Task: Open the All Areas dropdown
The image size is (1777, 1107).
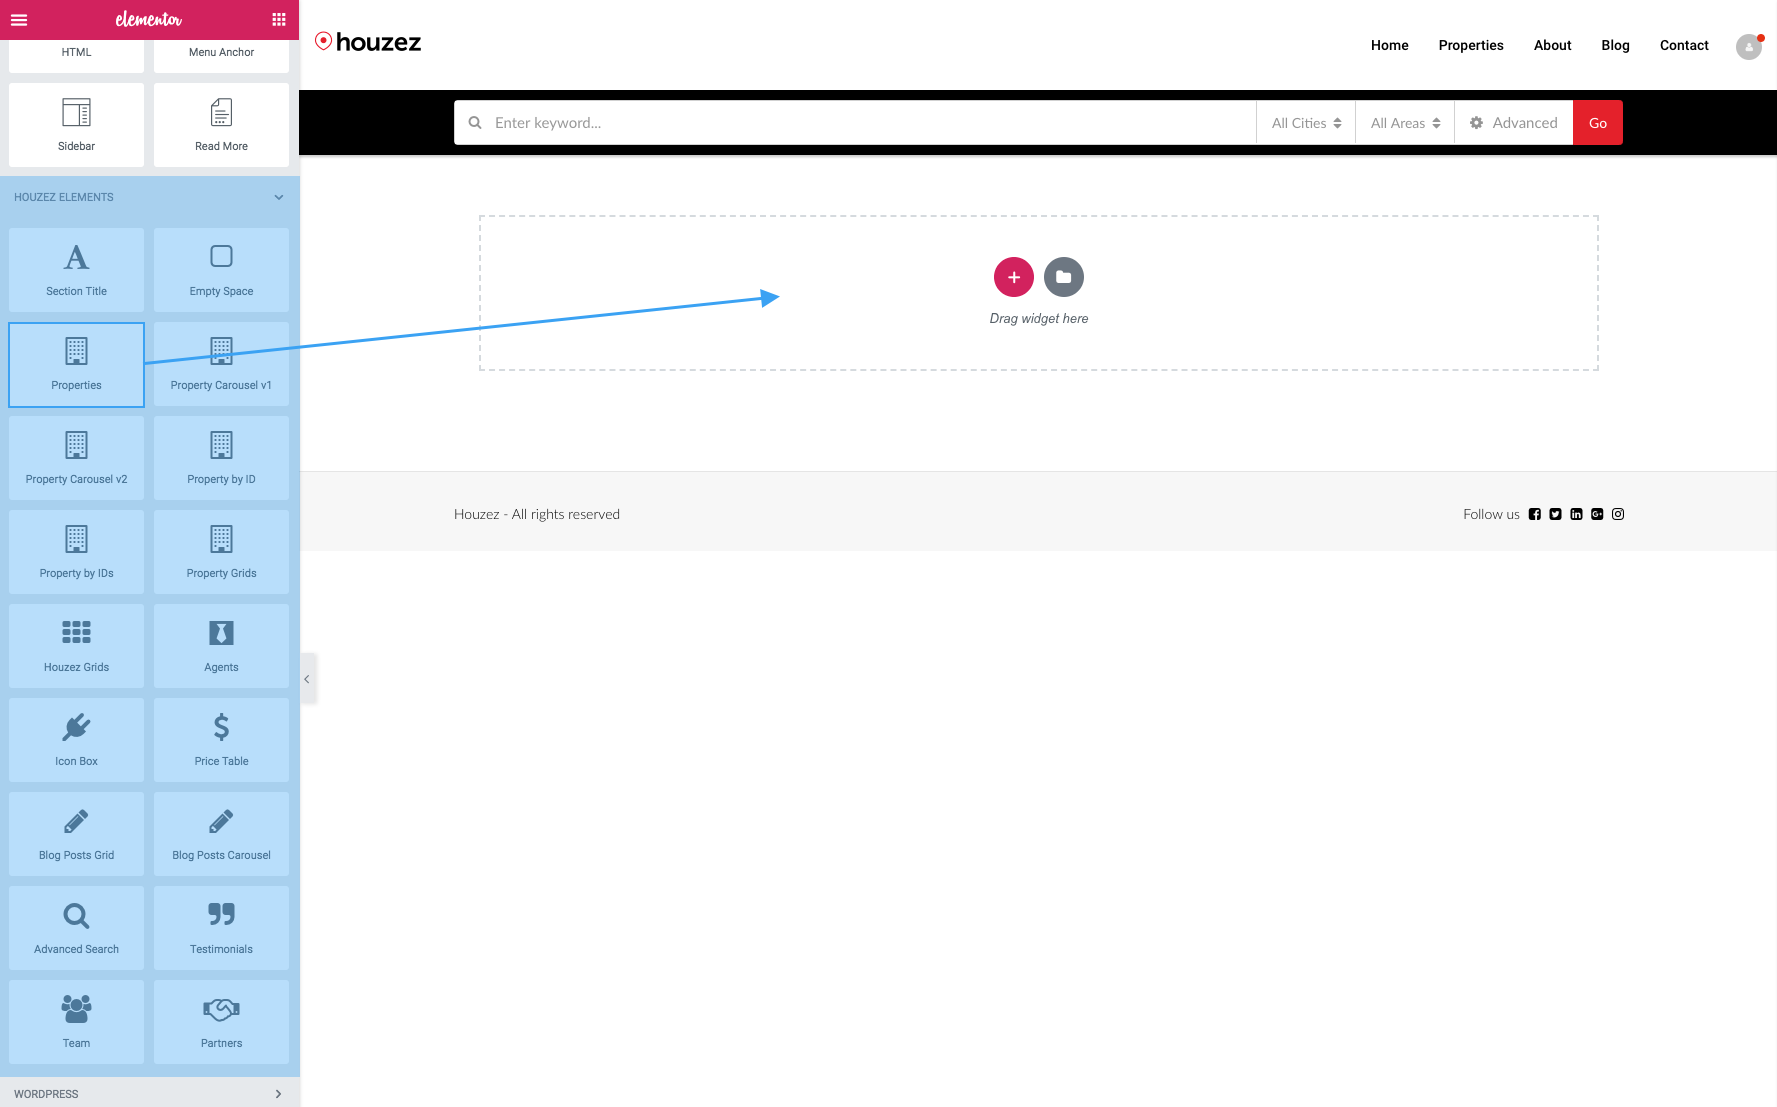Action: [x=1405, y=123]
